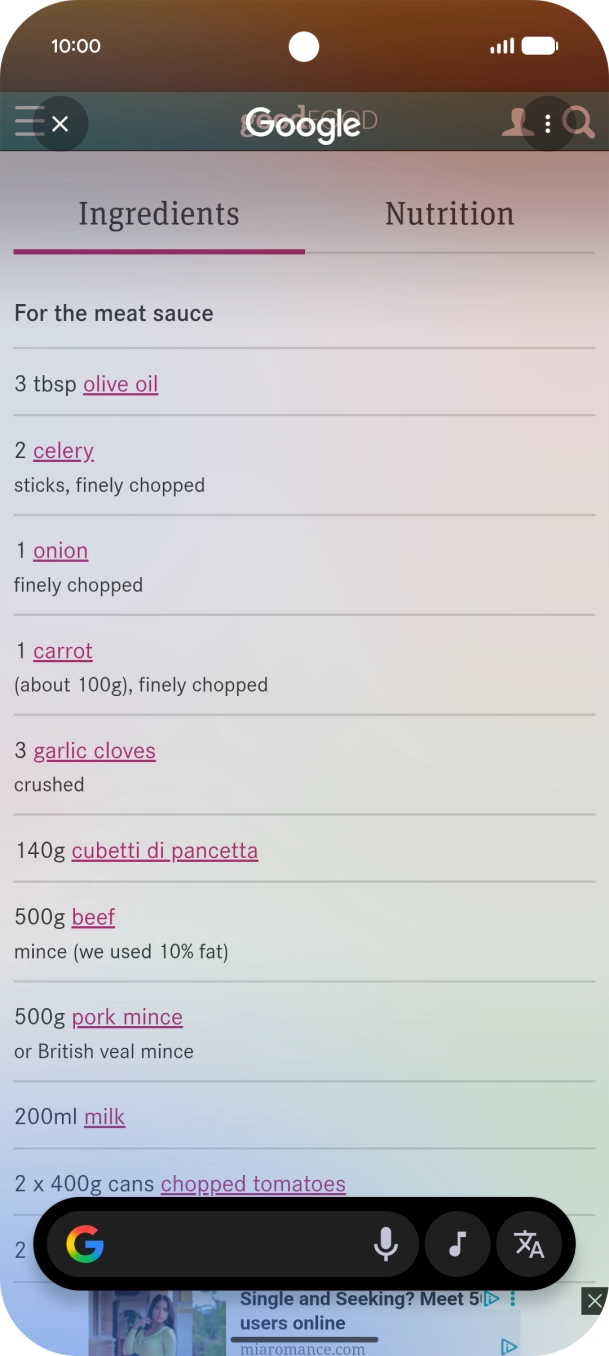
Task: Switch to the Nutrition tab
Action: coord(449,214)
